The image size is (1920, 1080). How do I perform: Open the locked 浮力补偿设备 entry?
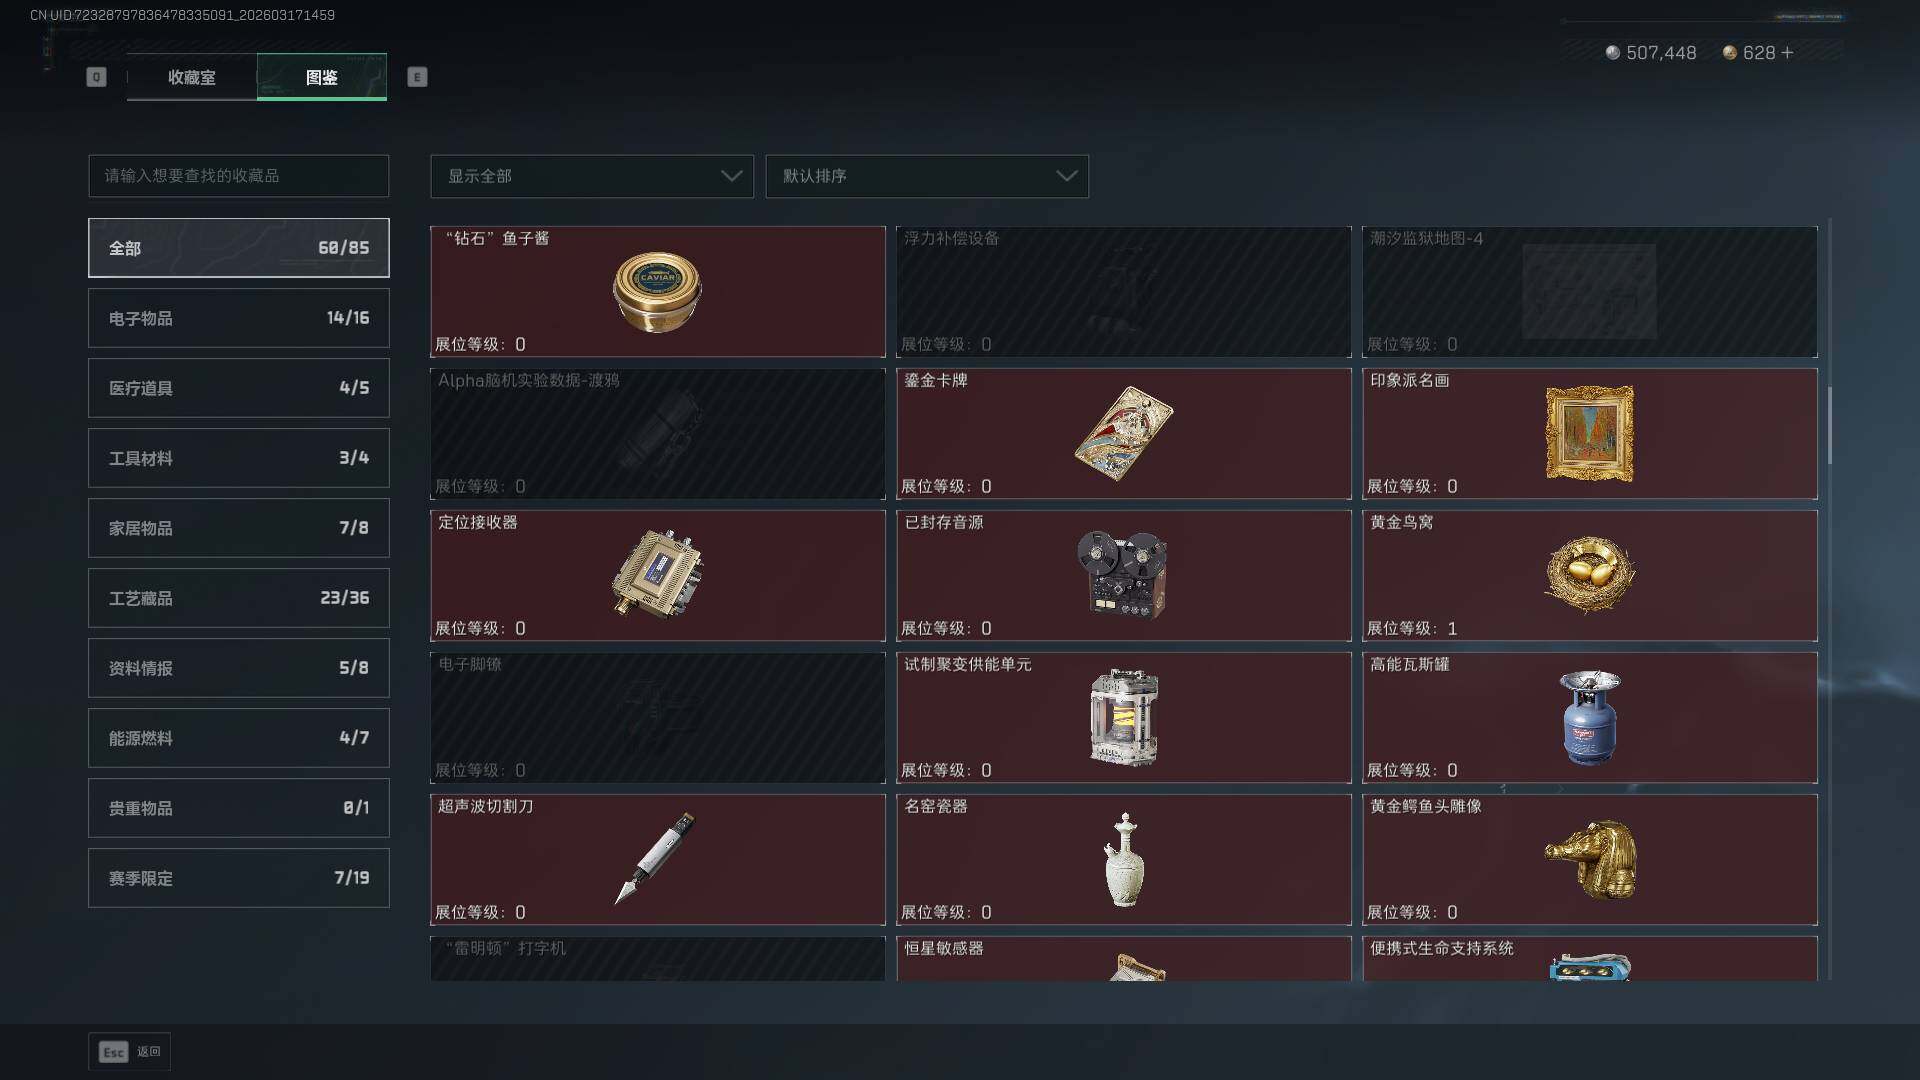1123,291
